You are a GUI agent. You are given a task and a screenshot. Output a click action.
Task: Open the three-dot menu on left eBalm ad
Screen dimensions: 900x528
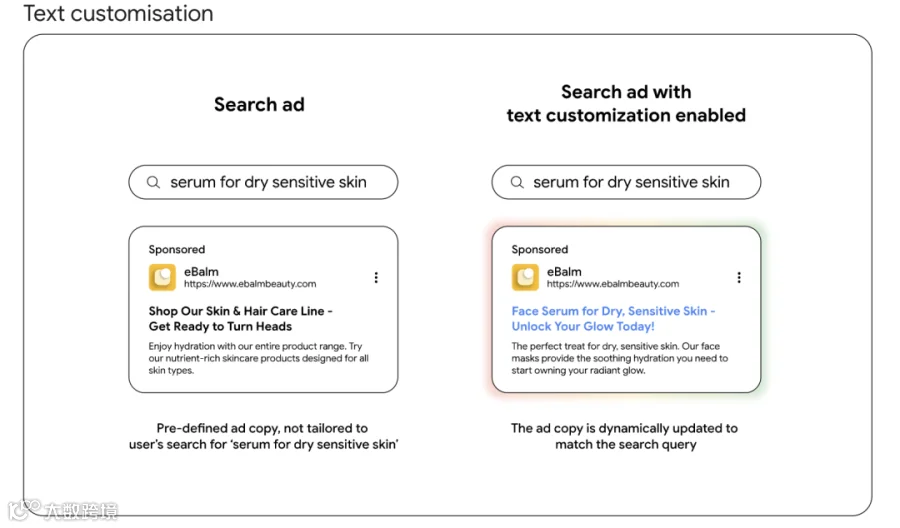[x=376, y=278]
